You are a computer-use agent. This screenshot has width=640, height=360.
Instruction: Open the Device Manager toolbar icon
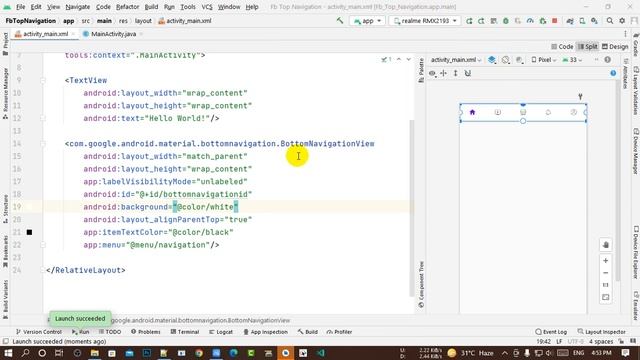pos(582,20)
